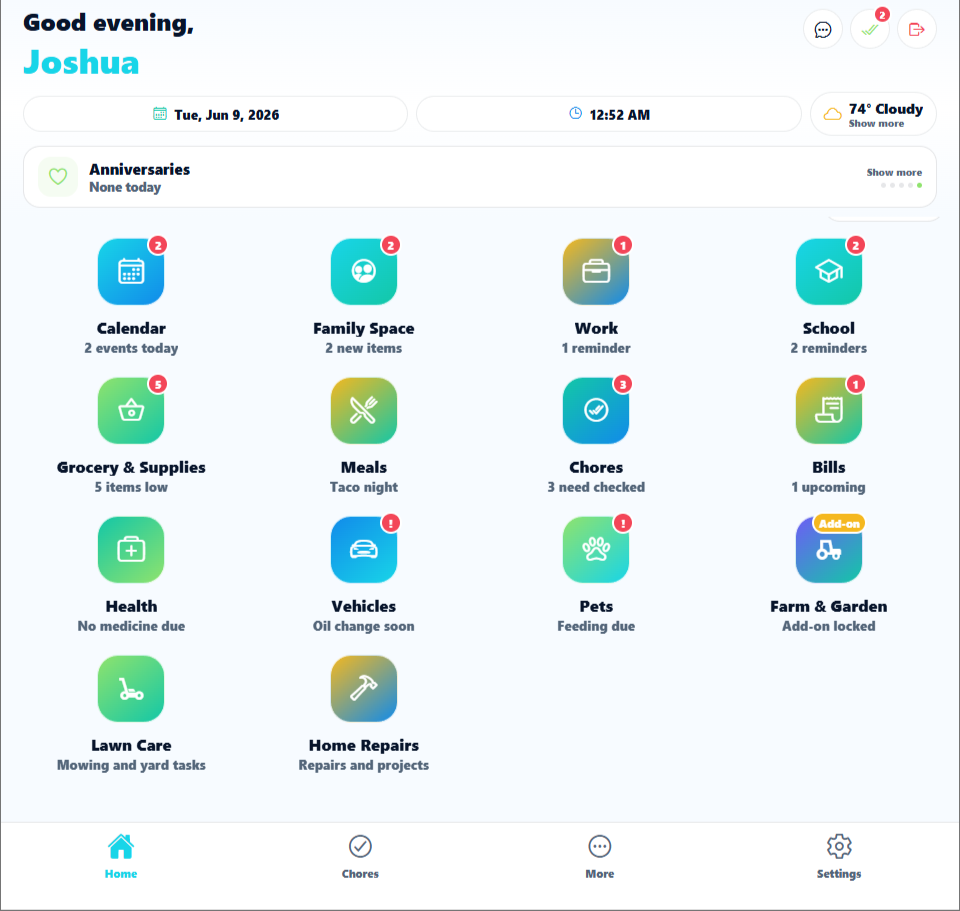Viewport: 960px width, 911px height.
Task: Click the cloudy weather icon
Action: (x=832, y=114)
